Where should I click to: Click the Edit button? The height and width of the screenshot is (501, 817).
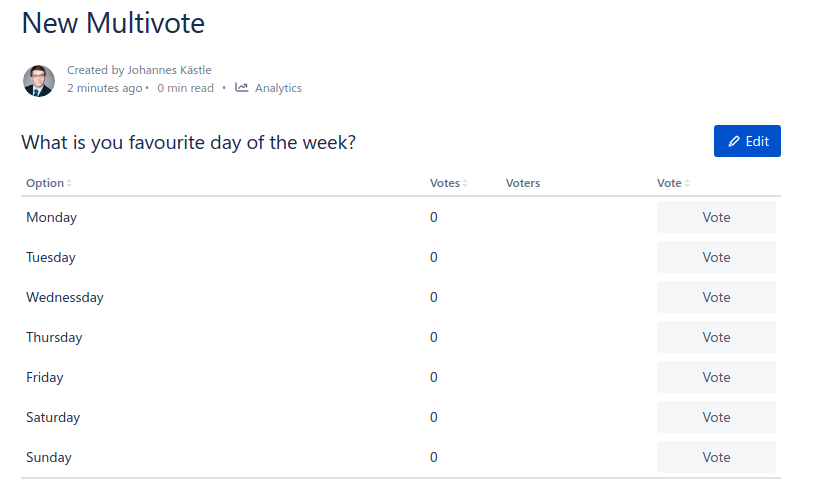pos(747,142)
